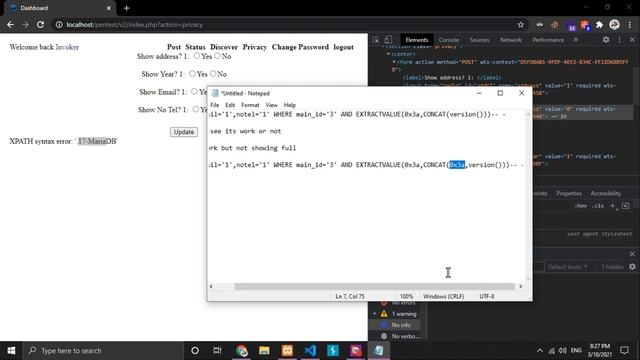Toggle the .cls class editor

point(598,206)
